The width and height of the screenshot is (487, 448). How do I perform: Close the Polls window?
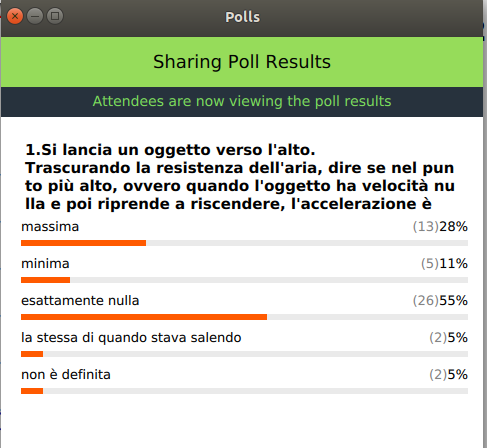[x=15, y=16]
